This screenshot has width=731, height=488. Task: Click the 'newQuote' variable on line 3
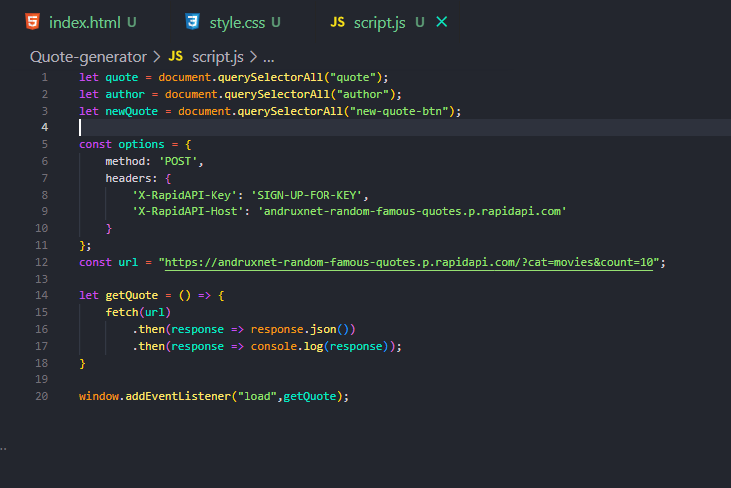pos(131,111)
